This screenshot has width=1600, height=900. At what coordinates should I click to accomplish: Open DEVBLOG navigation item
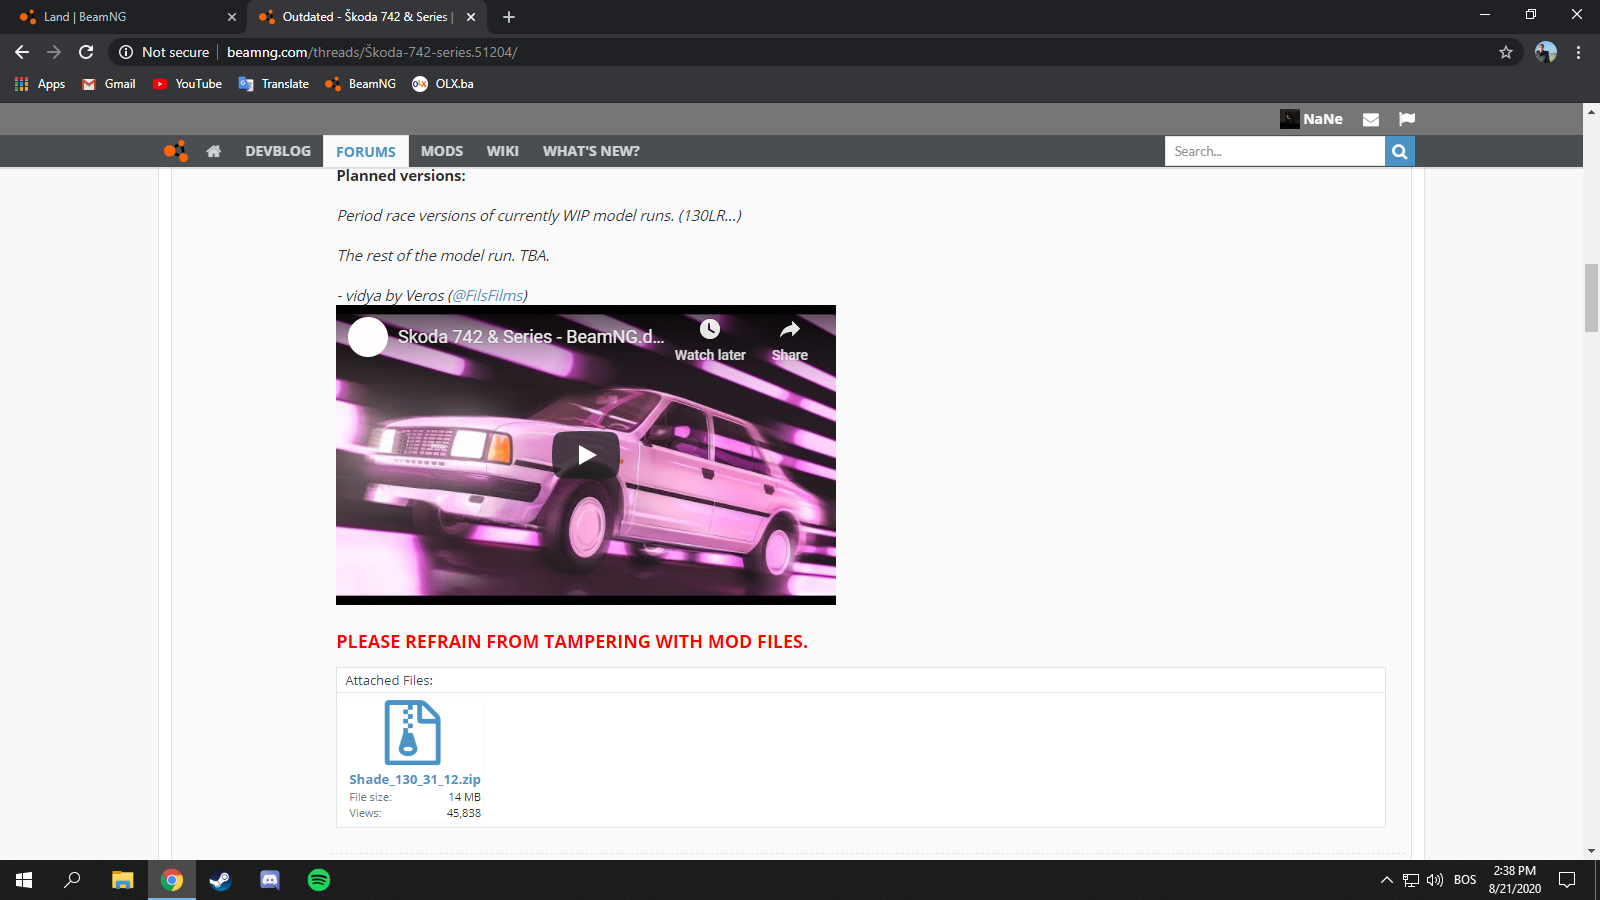pyautogui.click(x=278, y=151)
